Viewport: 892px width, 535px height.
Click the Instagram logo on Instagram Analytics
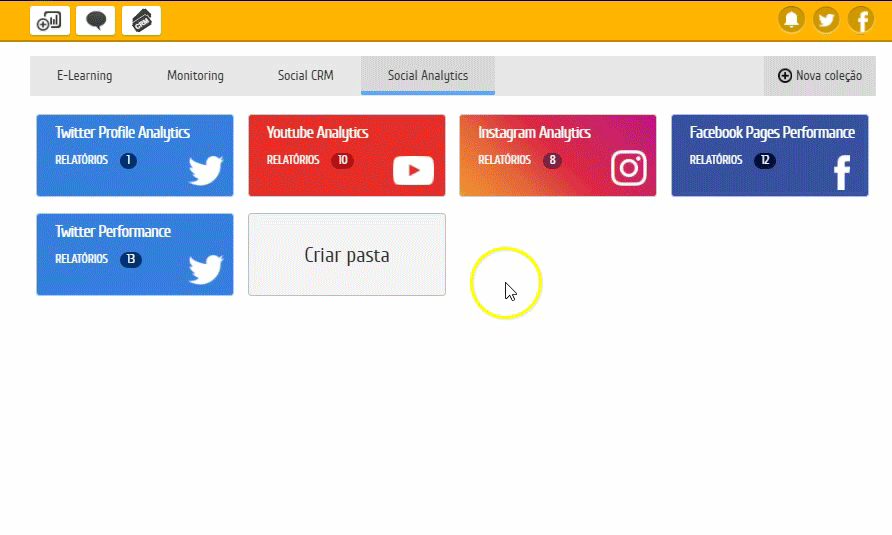[x=628, y=168]
